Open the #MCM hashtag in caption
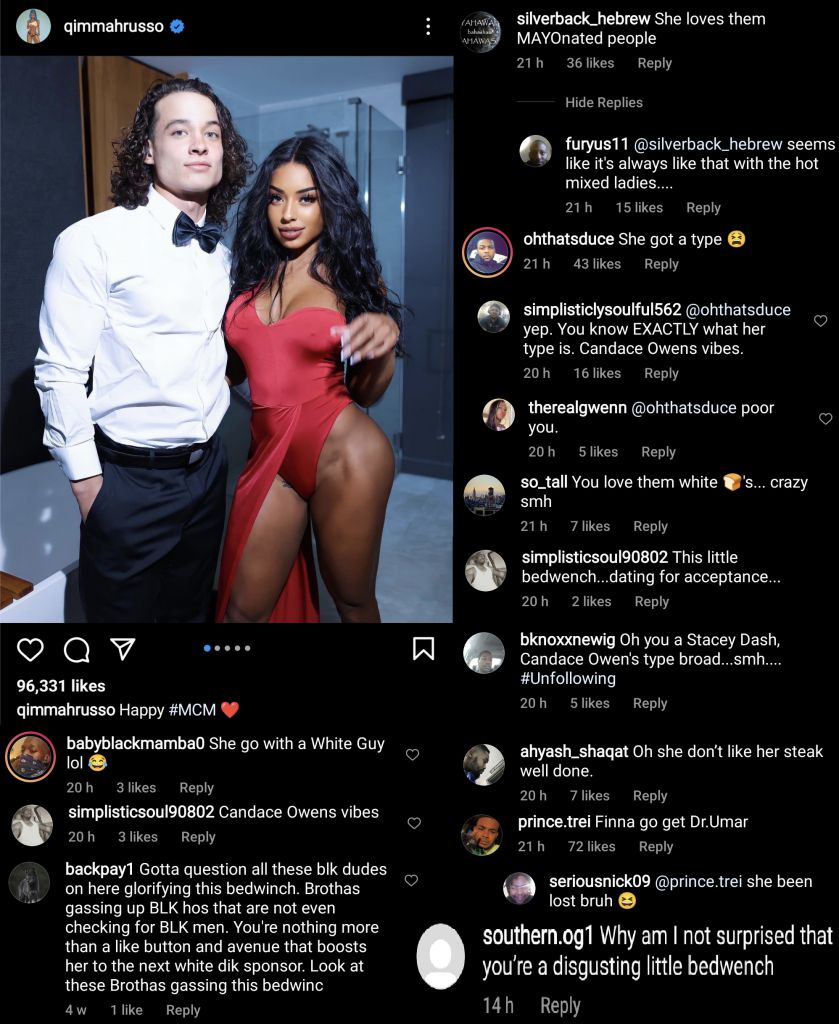The image size is (839, 1024). coord(192,710)
